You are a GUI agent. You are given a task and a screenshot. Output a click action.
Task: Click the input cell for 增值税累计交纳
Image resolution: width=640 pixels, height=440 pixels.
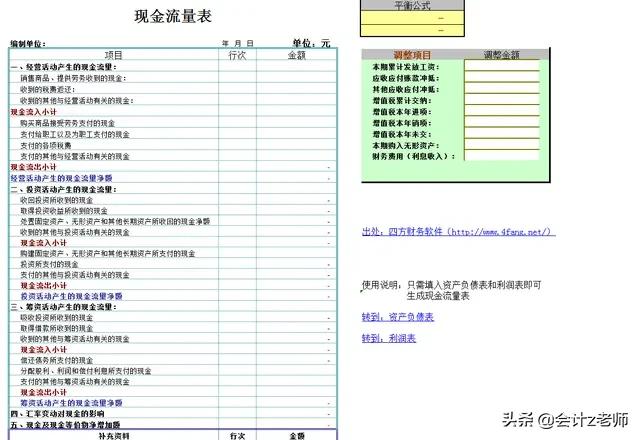[502, 100]
